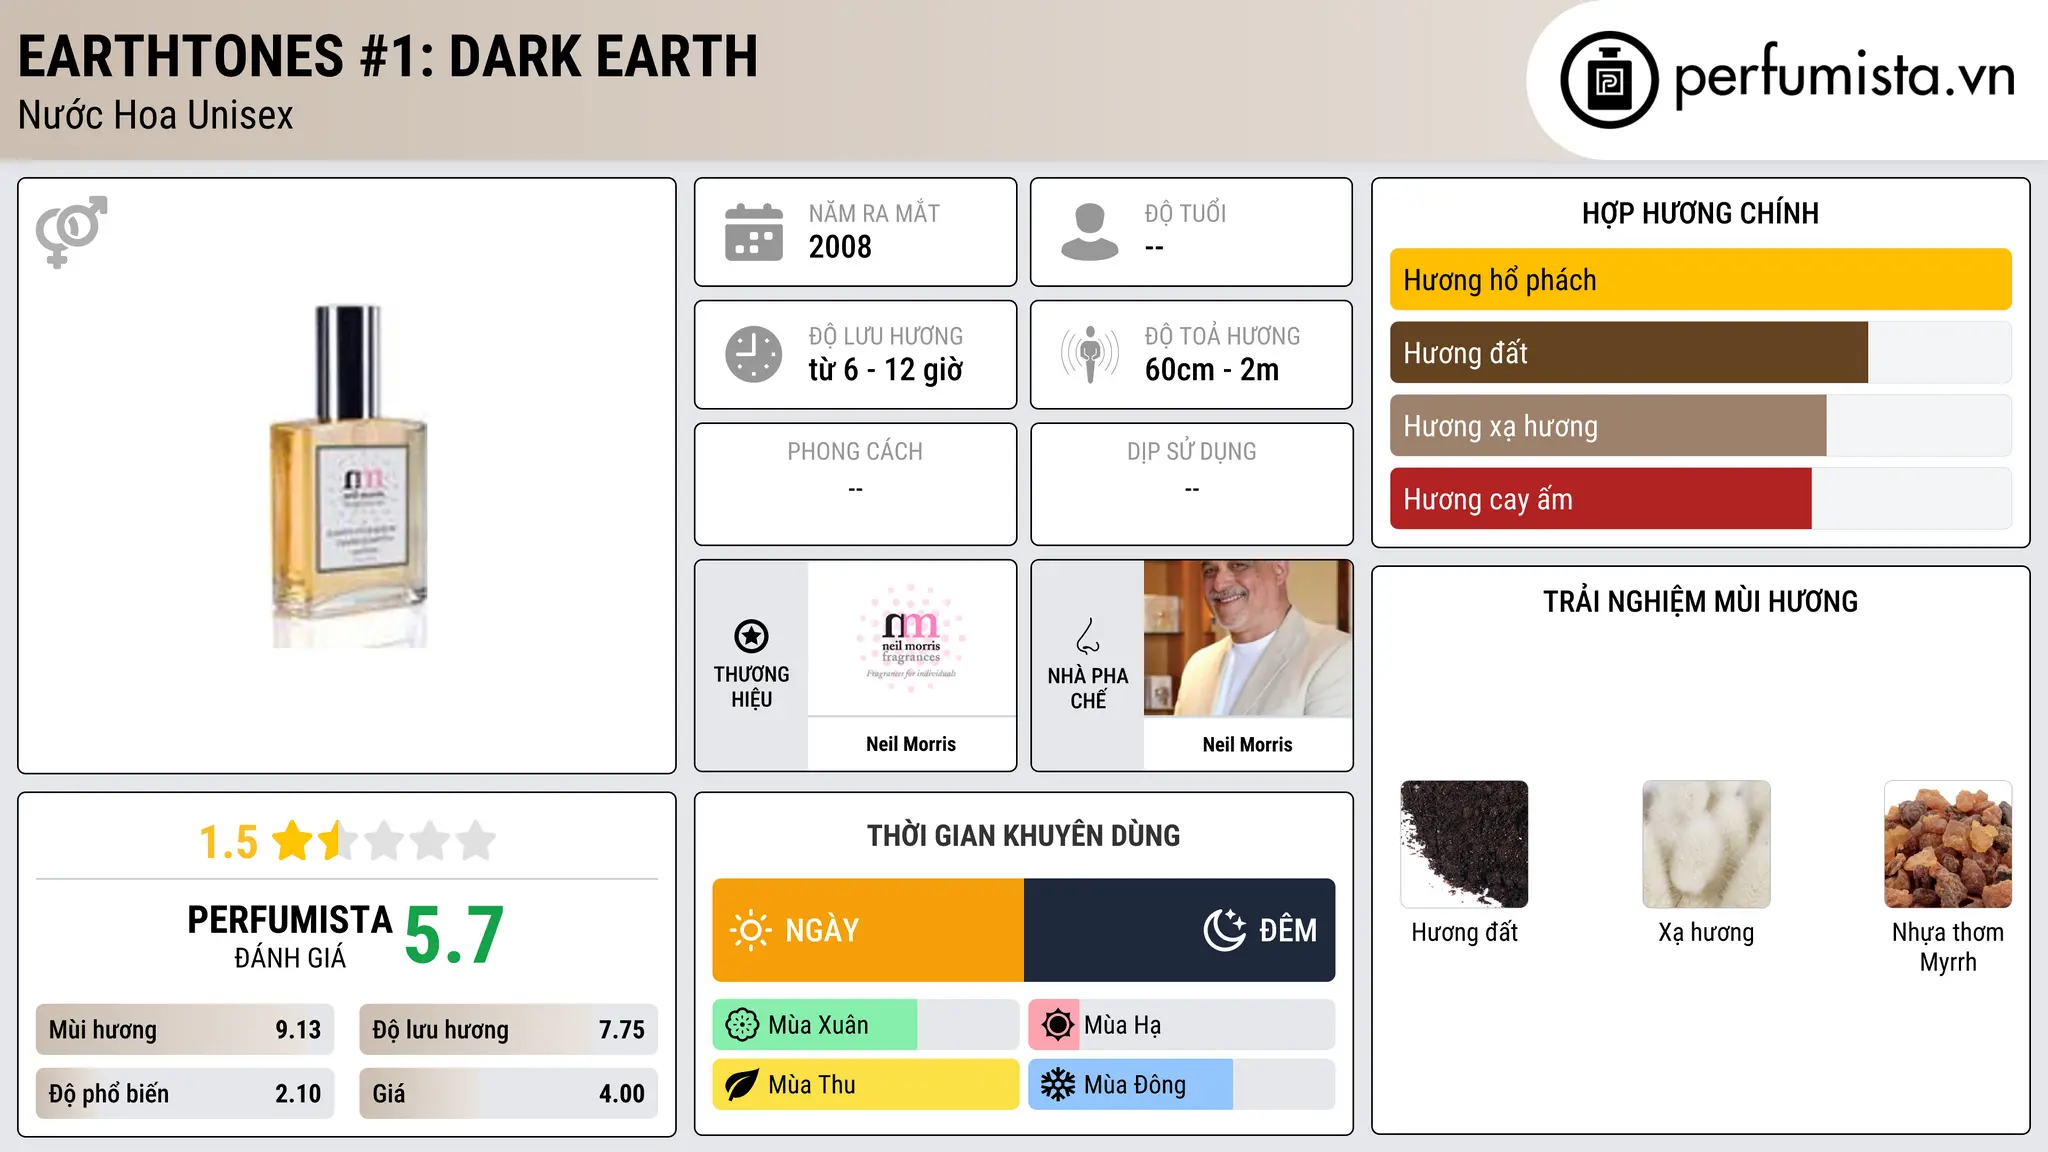Click the leaf icon for Mùa Thu

pos(742,1085)
